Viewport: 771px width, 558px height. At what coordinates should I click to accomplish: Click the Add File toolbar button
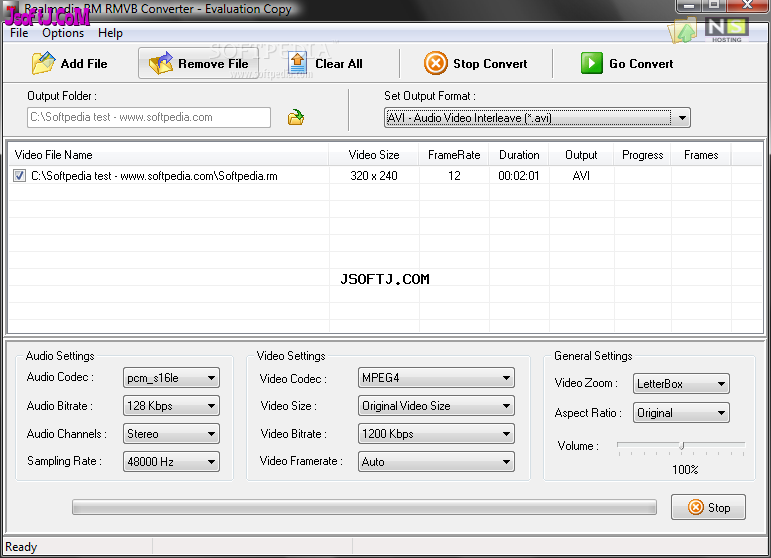pyautogui.click(x=69, y=63)
